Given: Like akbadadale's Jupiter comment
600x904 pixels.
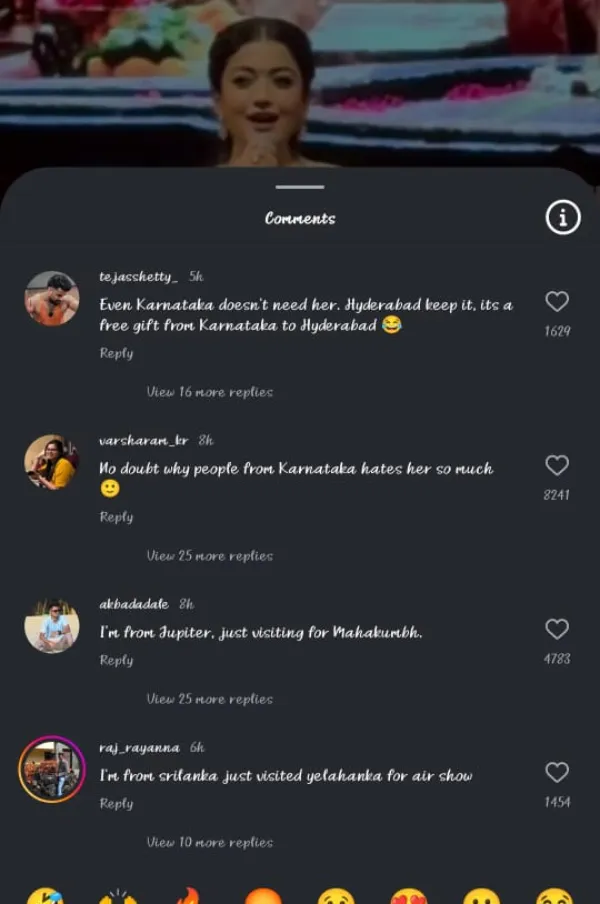Looking at the screenshot, I should pos(557,628).
